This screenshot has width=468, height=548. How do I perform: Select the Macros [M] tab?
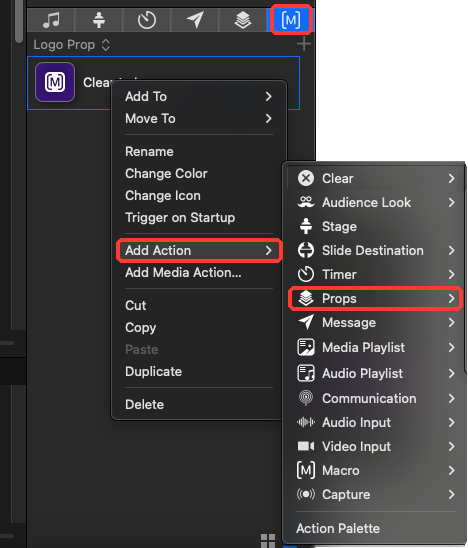tap(291, 20)
